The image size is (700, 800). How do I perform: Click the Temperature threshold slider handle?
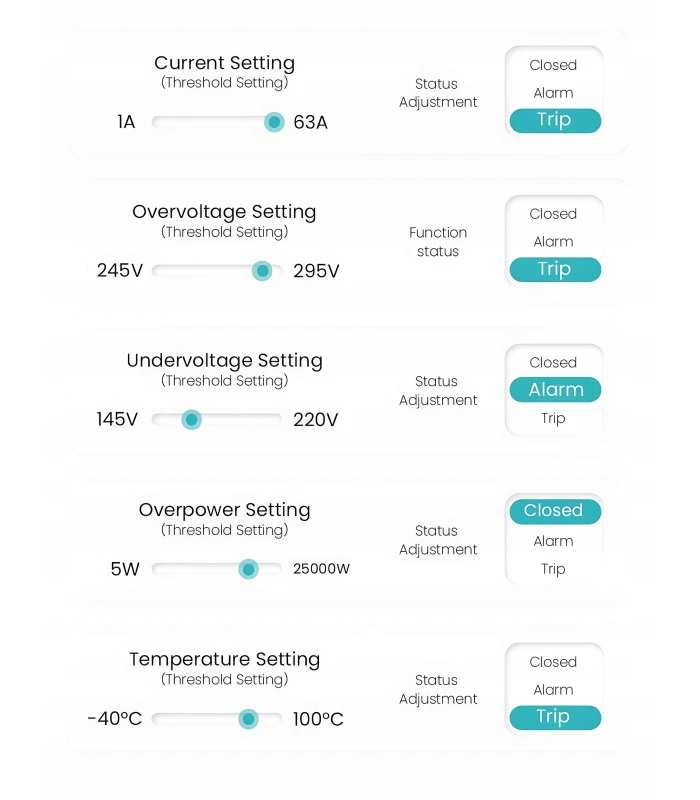(248, 719)
